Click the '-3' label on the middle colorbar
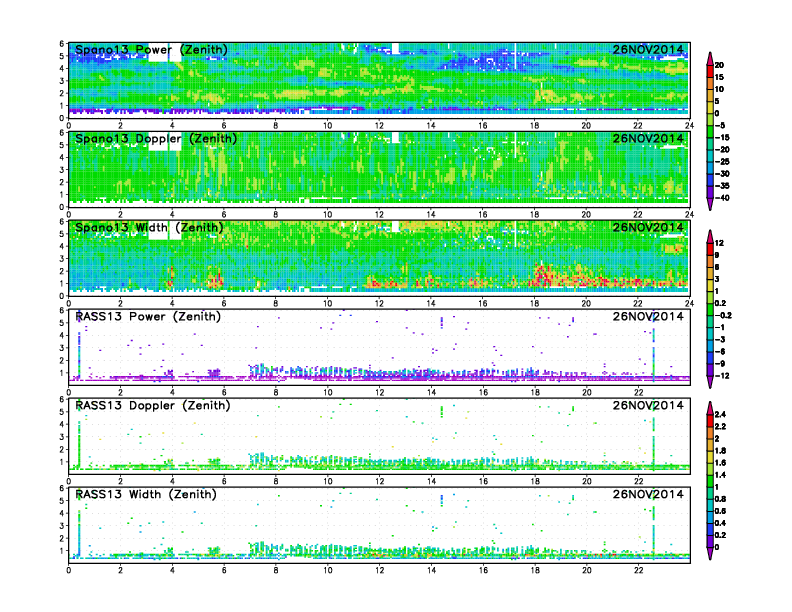Screen dimensions: 792x612 pos(720,339)
